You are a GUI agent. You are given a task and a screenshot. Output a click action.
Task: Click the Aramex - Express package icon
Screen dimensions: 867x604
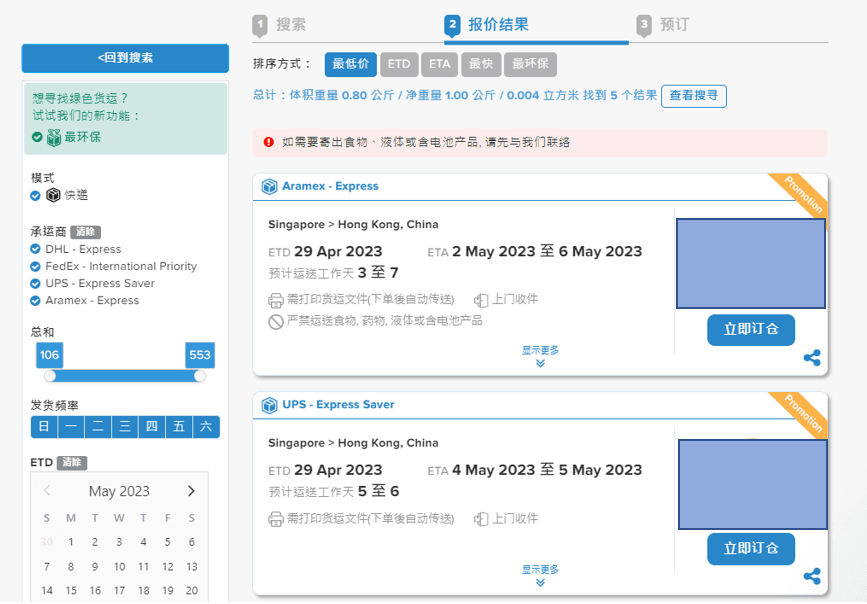[269, 186]
